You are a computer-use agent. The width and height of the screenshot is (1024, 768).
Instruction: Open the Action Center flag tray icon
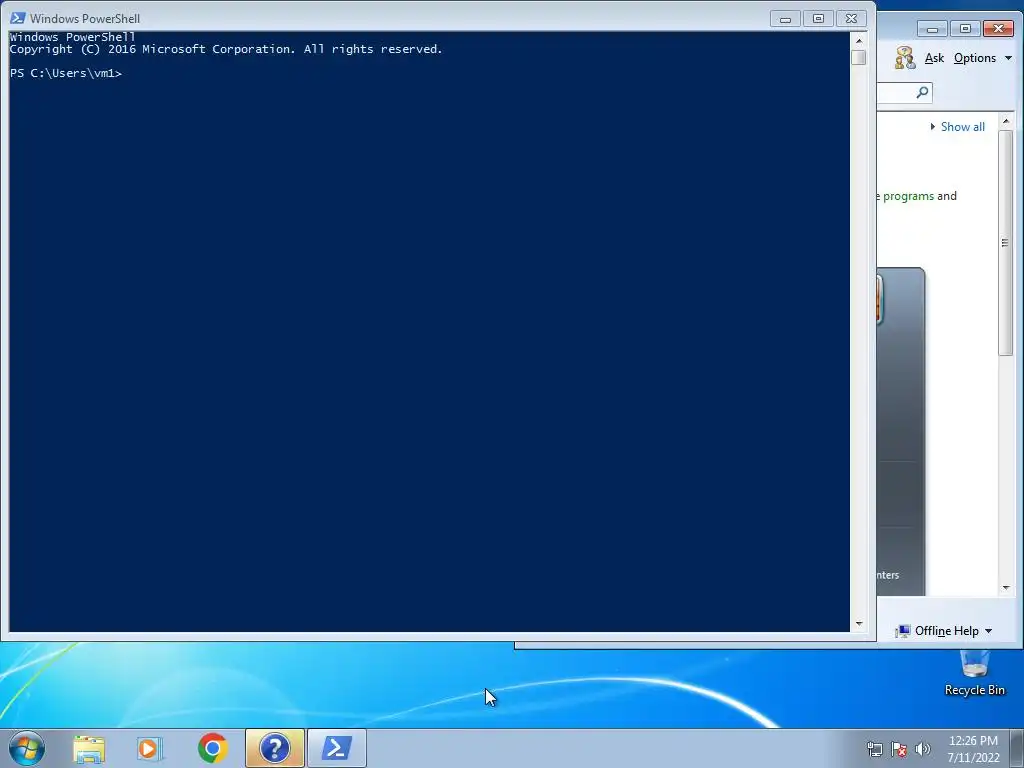coord(899,749)
